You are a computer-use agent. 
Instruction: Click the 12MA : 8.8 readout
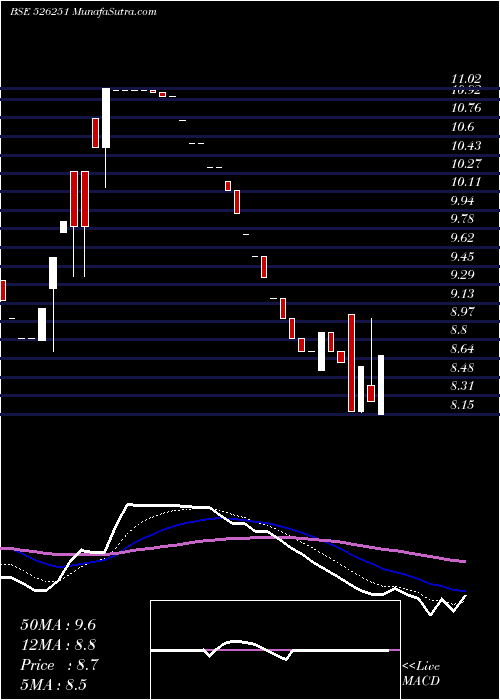(x=58, y=645)
